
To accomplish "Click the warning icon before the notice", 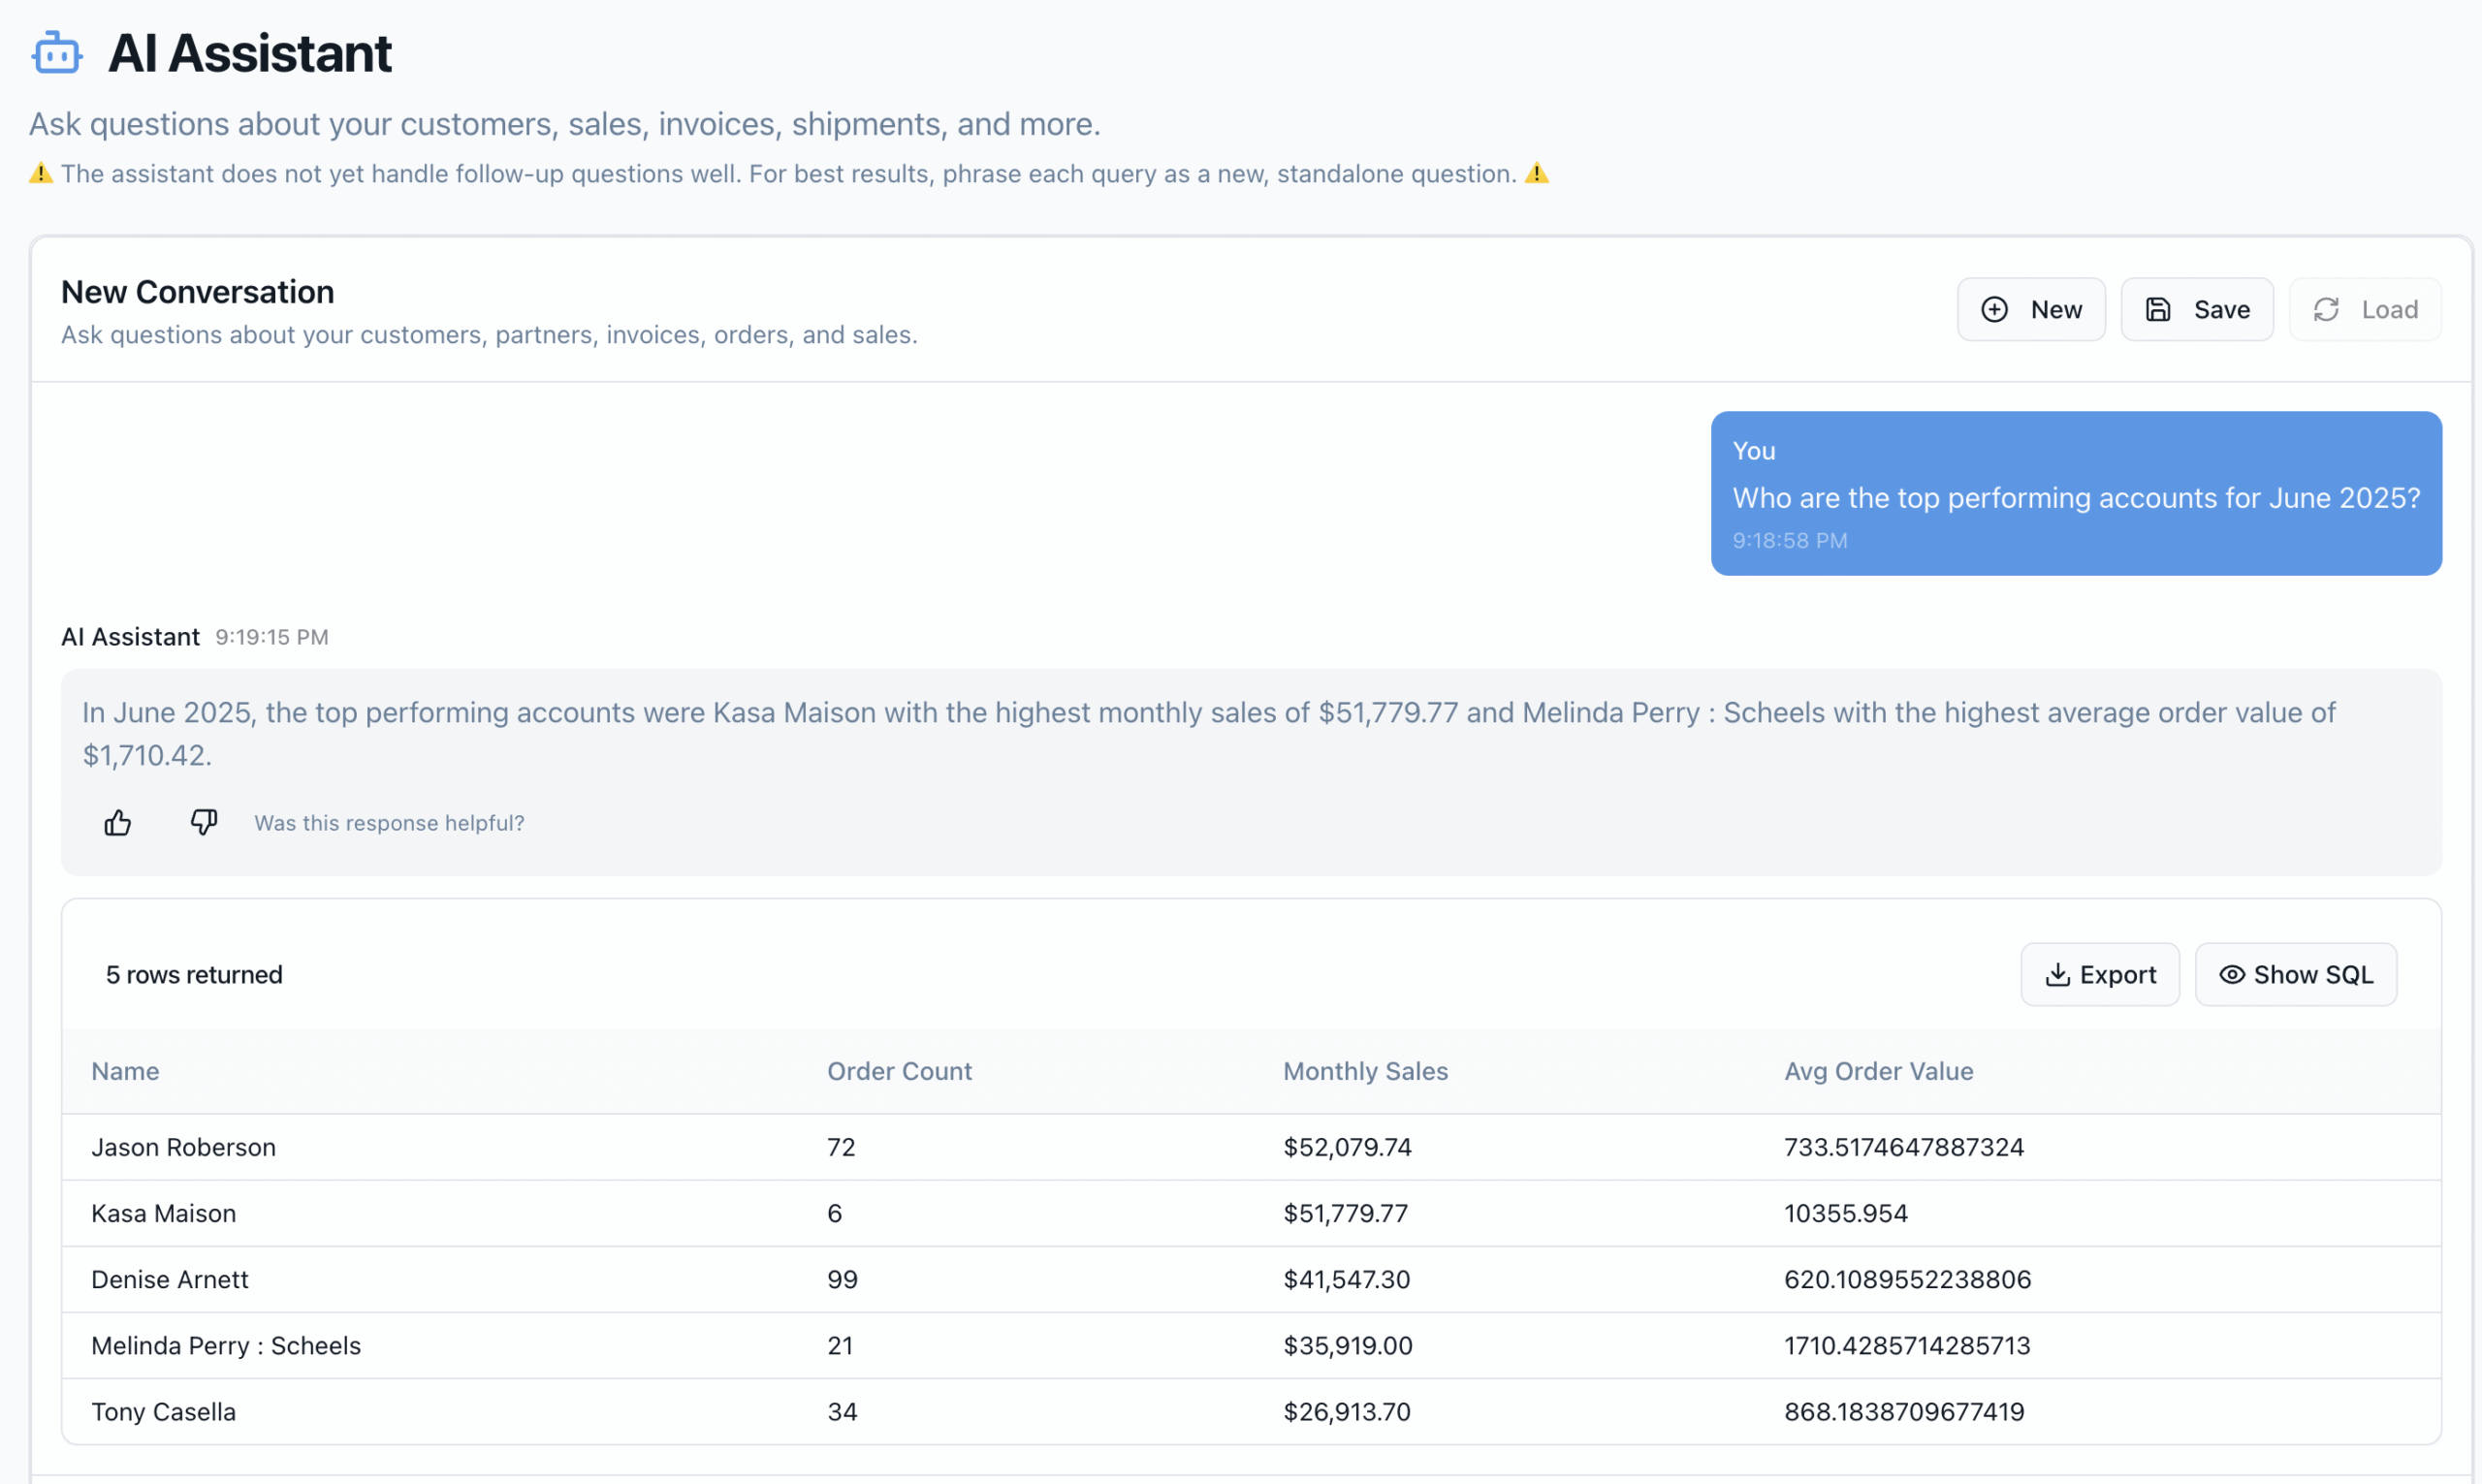I will pyautogui.click(x=41, y=174).
